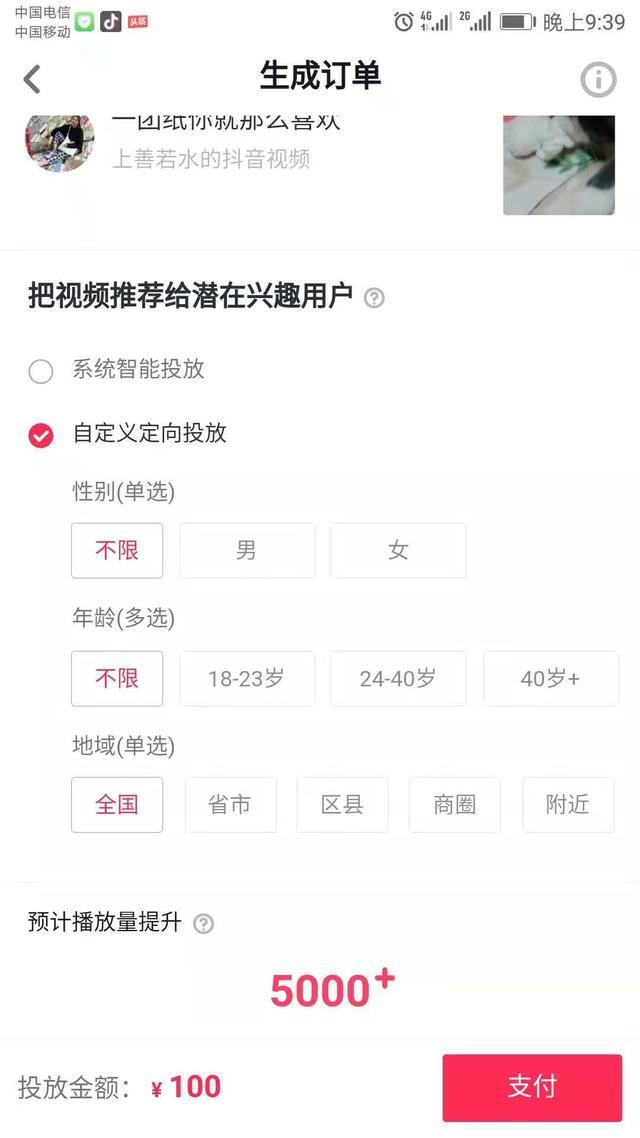
Task: Select 自定义定向投放 radio option
Action: pos(41,435)
